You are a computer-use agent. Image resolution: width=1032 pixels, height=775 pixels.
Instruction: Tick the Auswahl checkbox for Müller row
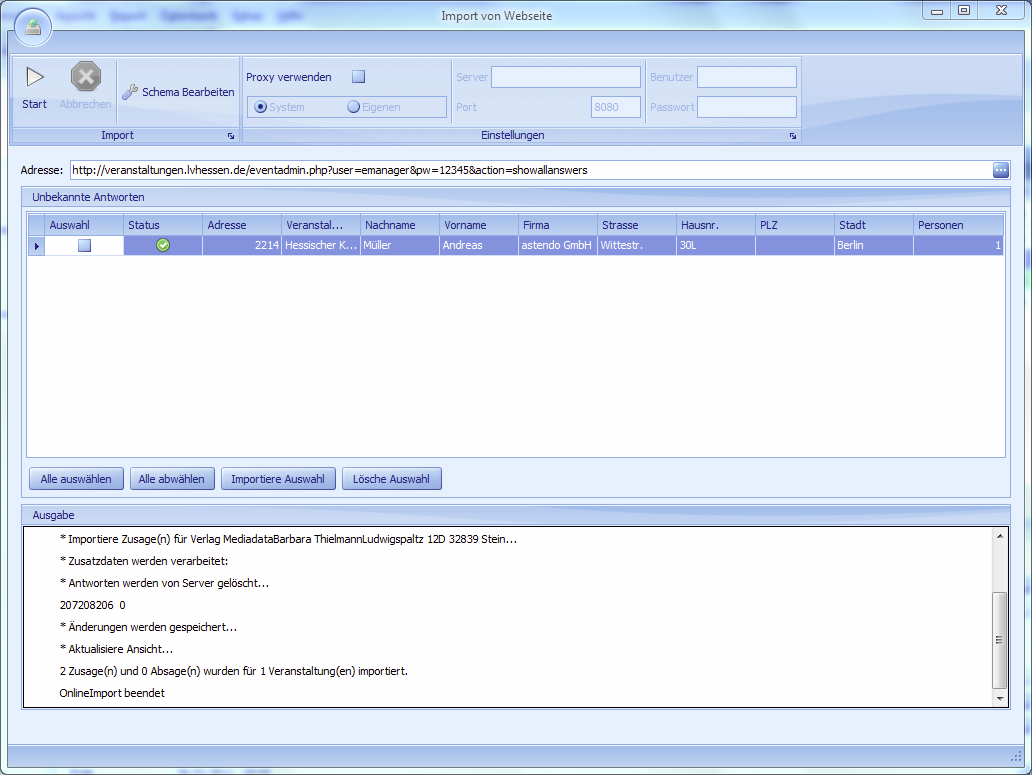(85, 245)
